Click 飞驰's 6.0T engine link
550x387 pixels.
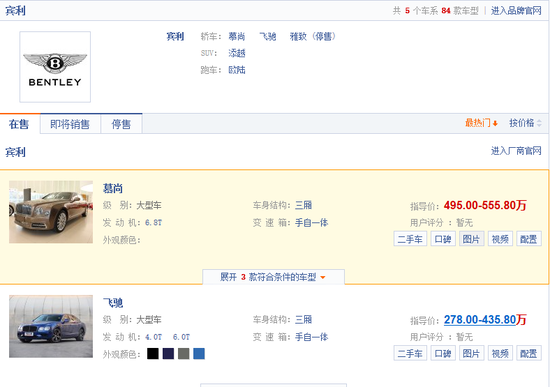[x=181, y=337]
